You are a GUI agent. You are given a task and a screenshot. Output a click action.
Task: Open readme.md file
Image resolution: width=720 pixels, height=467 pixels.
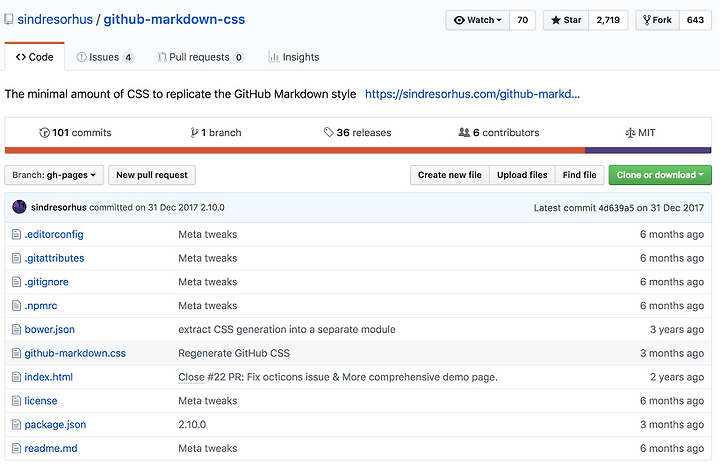pyautogui.click(x=51, y=449)
